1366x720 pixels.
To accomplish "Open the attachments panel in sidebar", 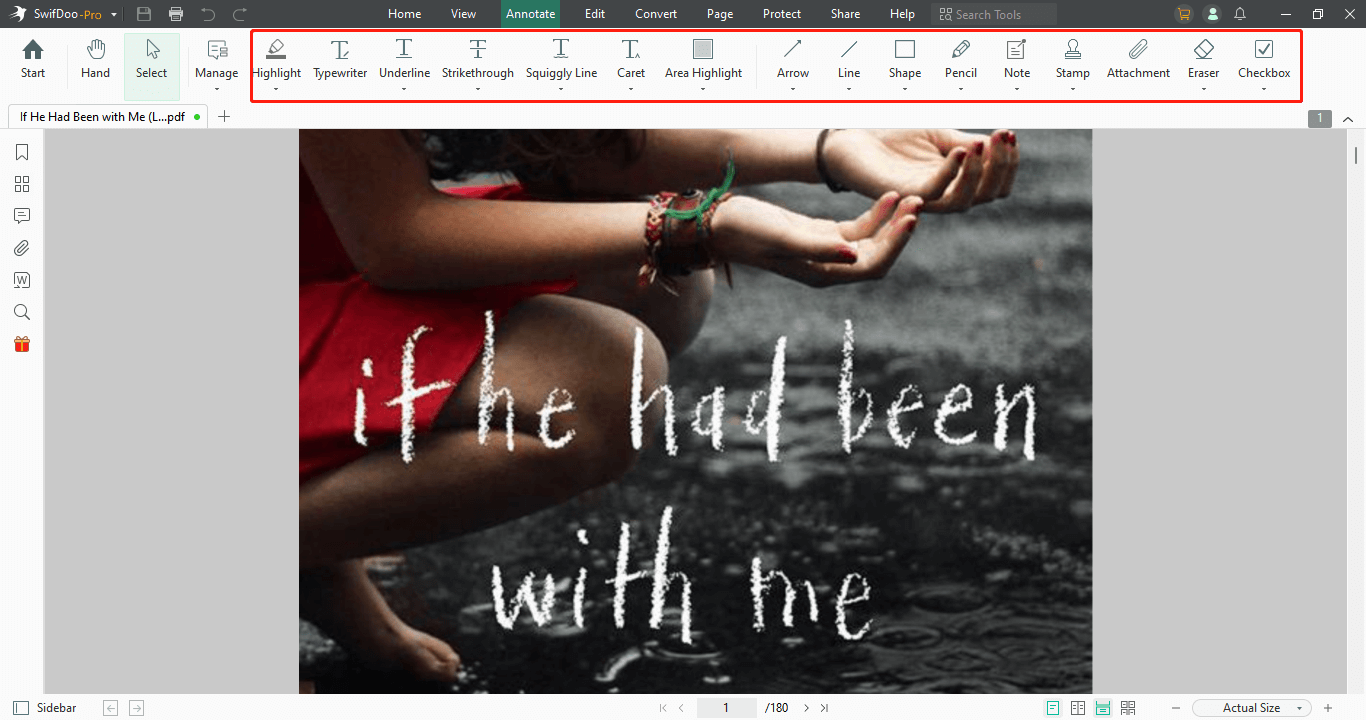I will pos(22,248).
